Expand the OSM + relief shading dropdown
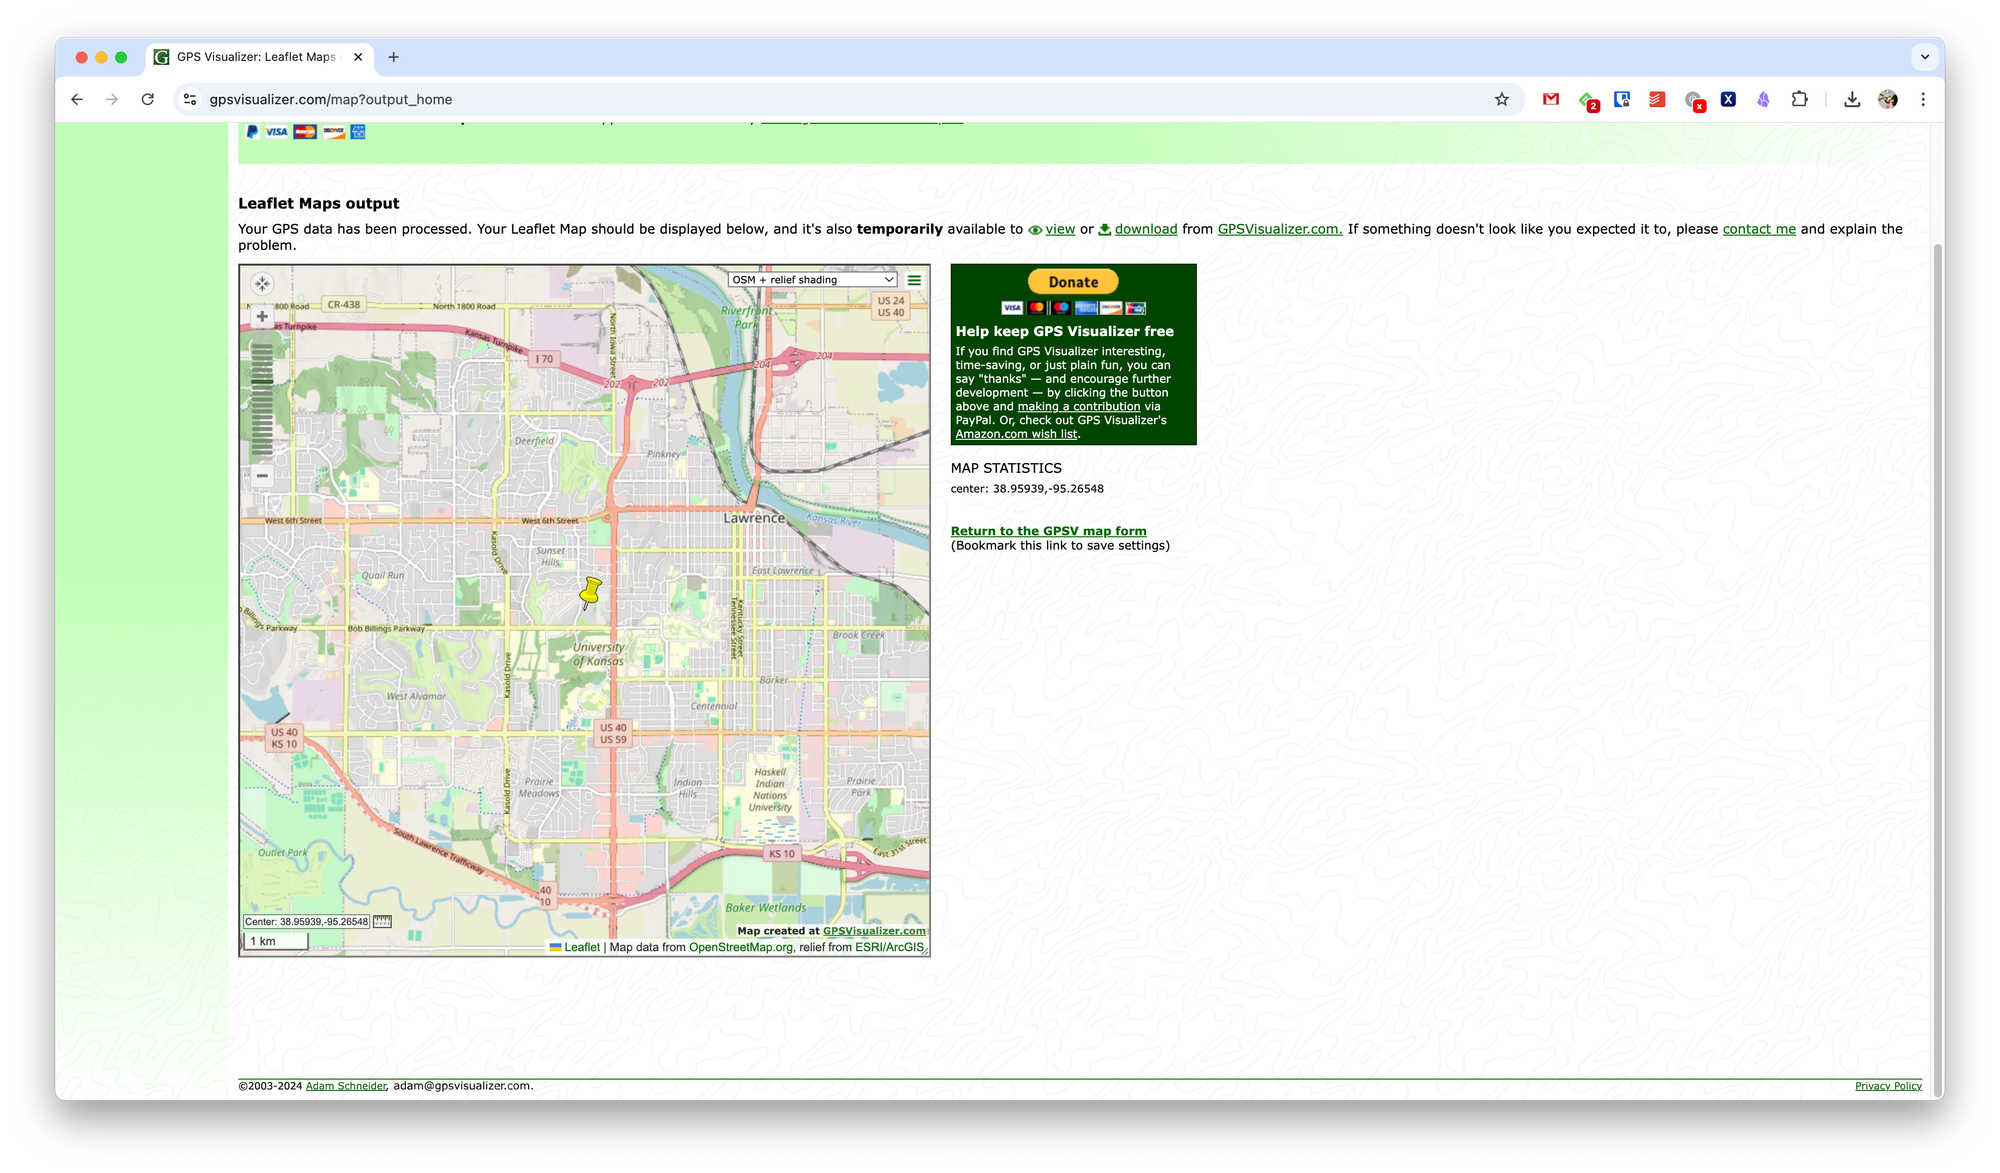 812,280
